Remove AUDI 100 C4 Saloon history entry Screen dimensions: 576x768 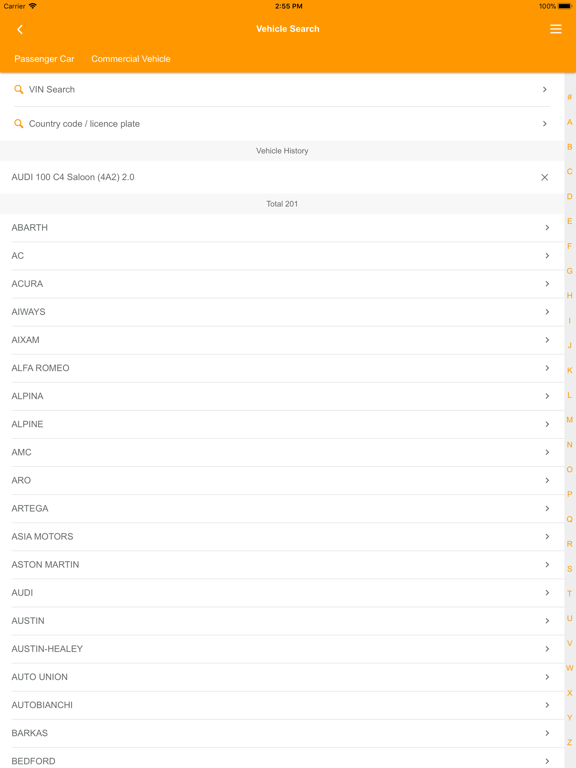click(544, 177)
